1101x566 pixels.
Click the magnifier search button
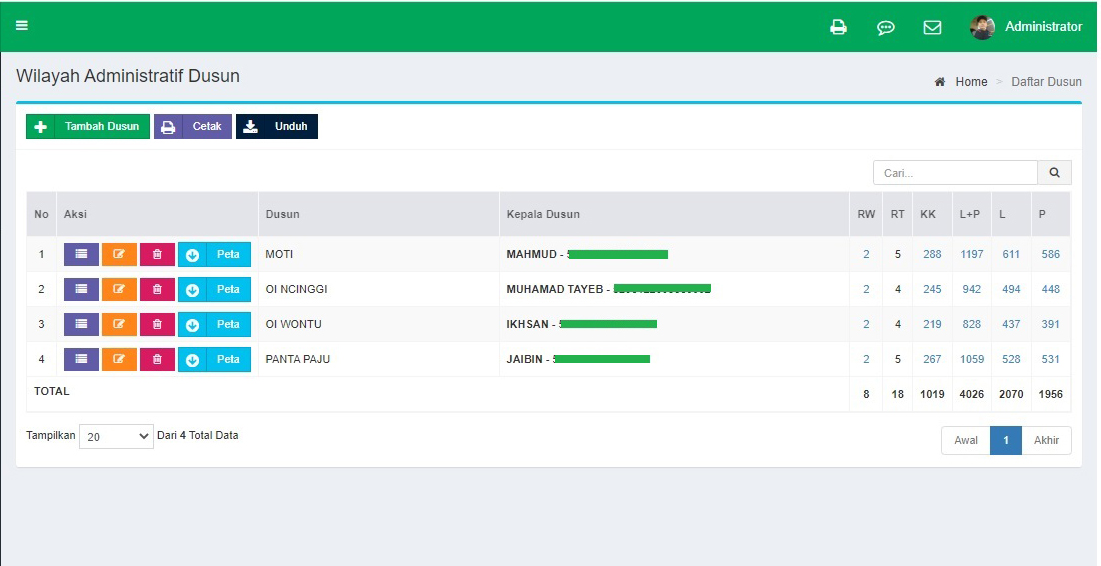(1054, 173)
